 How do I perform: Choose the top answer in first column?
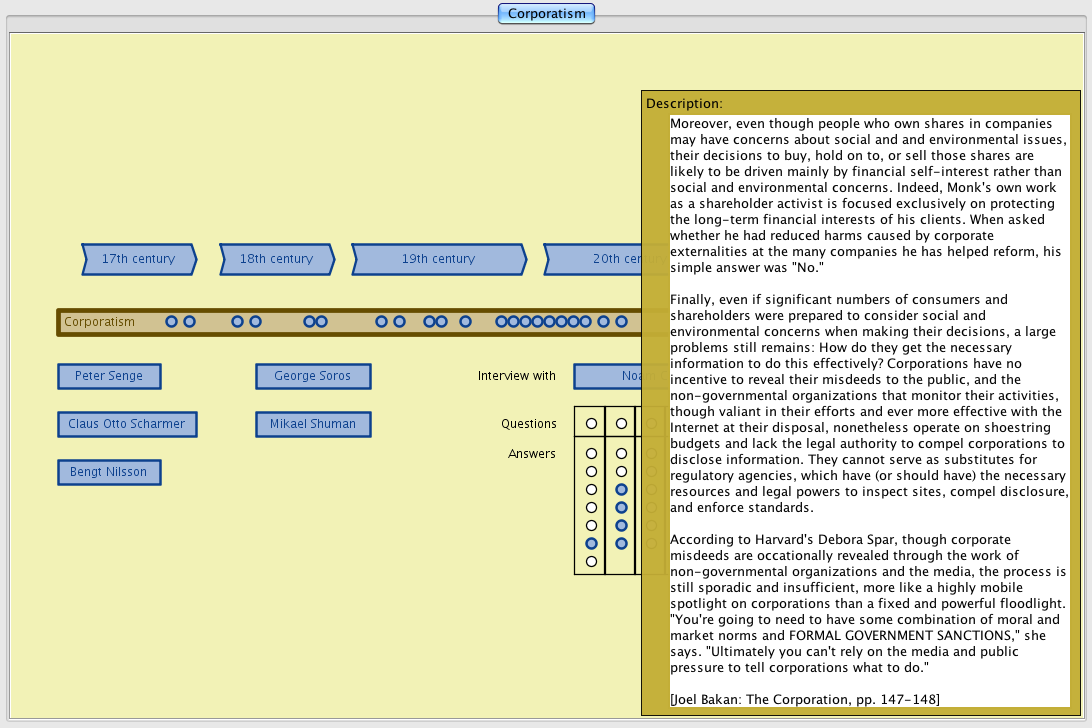point(591,454)
